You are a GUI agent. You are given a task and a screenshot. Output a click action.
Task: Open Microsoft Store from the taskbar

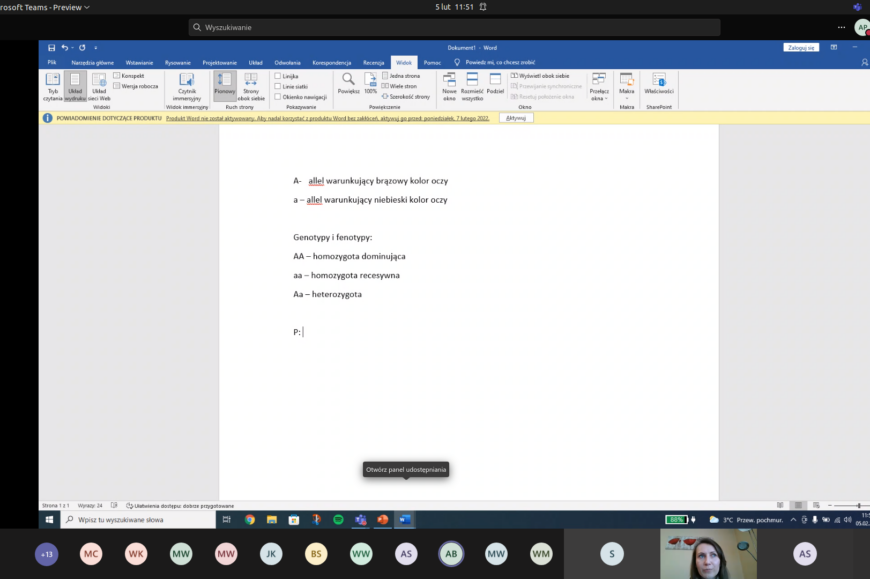[x=294, y=520]
